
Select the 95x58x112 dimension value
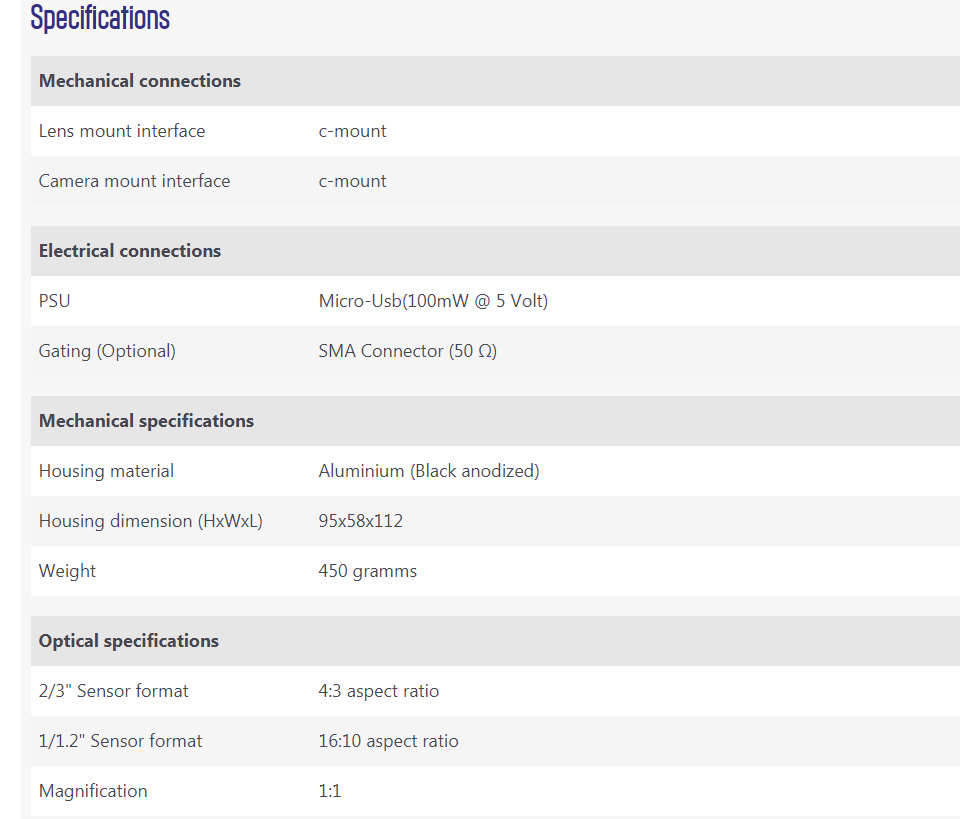click(x=361, y=522)
